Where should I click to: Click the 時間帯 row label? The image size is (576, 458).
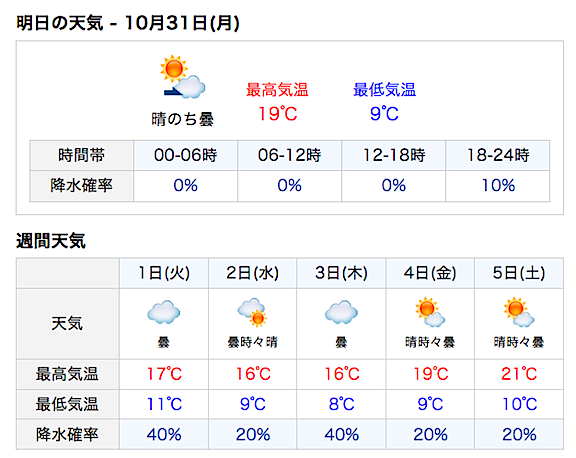point(82,155)
